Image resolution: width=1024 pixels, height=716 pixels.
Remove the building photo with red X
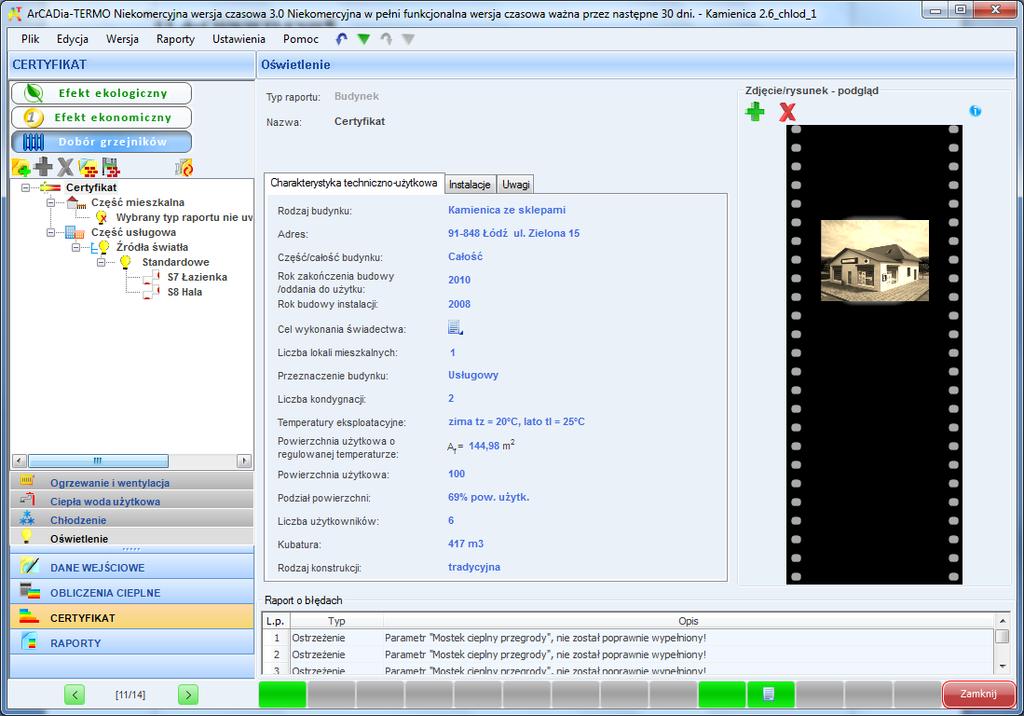pyautogui.click(x=788, y=112)
